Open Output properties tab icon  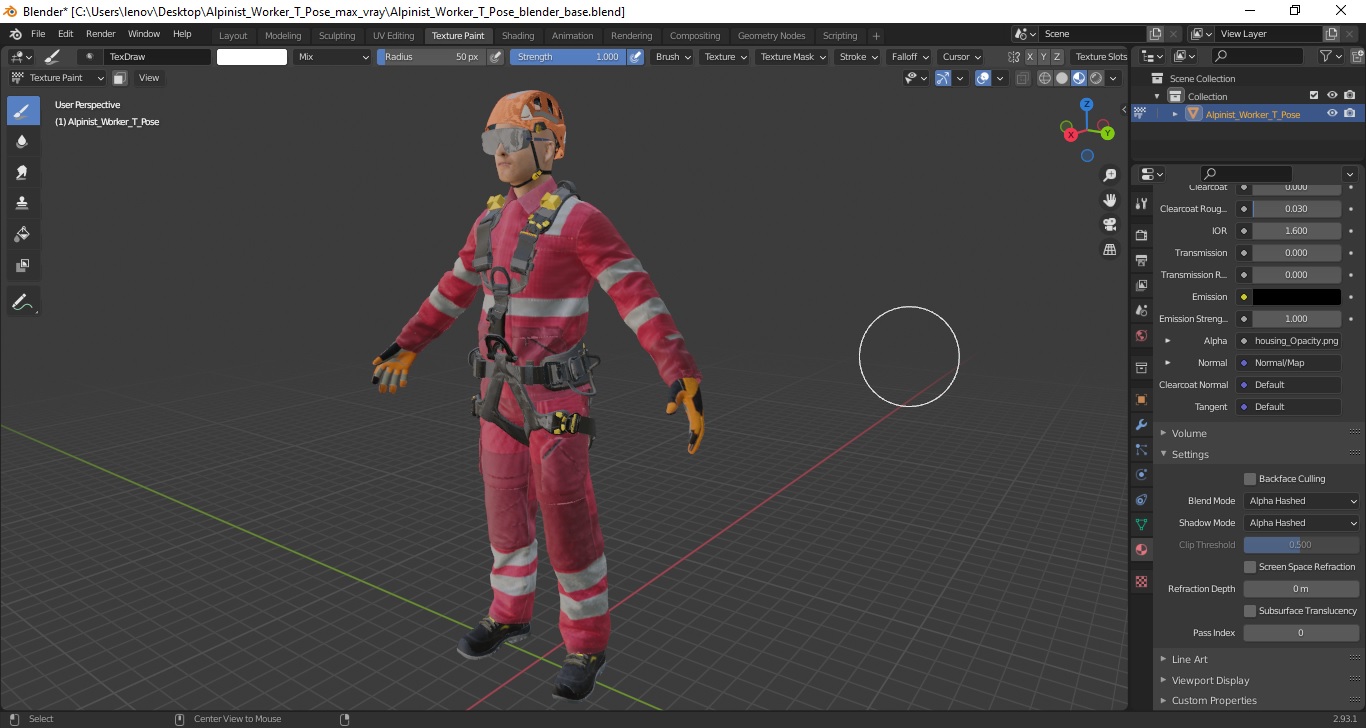click(1141, 260)
